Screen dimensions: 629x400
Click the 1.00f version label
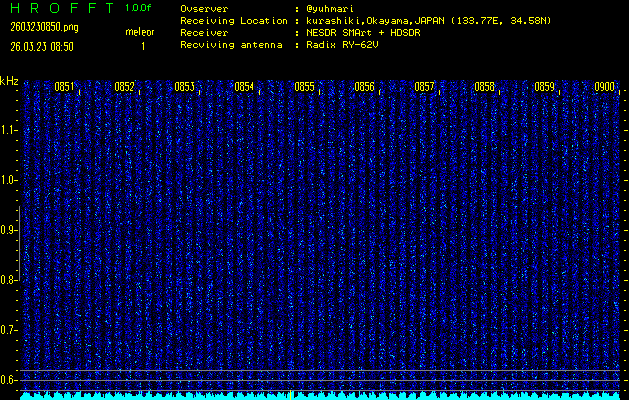[x=139, y=8]
